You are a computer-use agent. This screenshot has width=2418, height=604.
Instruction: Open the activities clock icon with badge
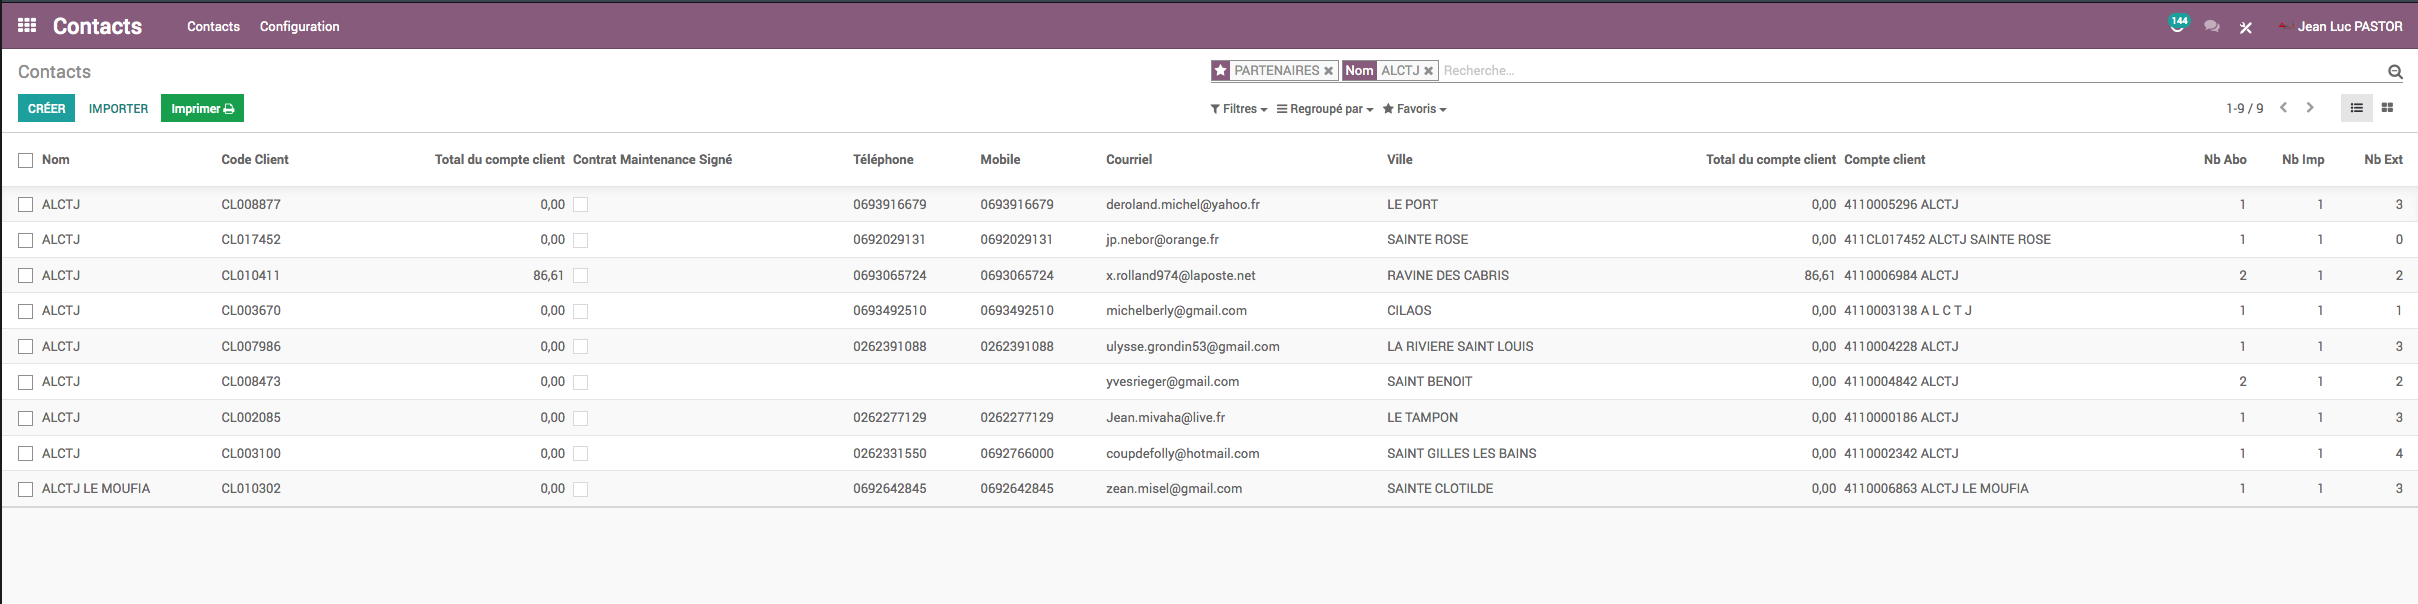pyautogui.click(x=2176, y=26)
